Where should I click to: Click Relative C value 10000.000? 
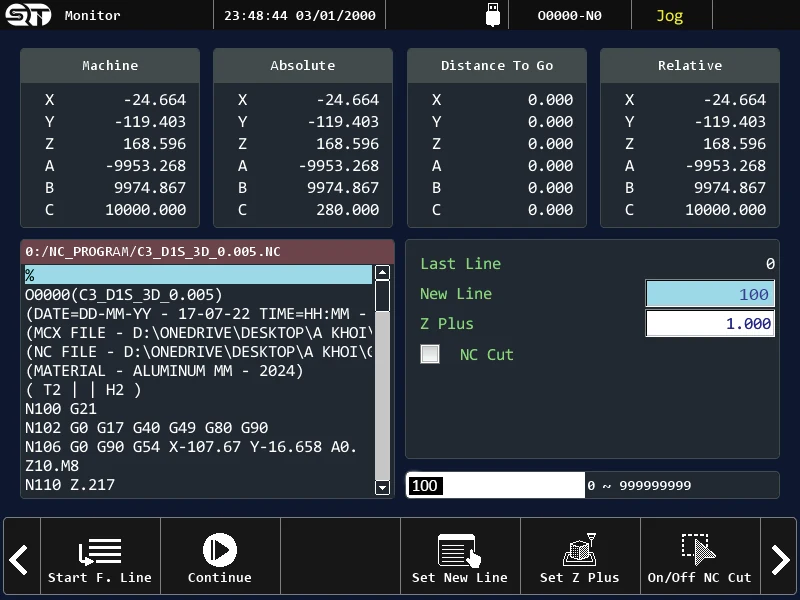[726, 210]
